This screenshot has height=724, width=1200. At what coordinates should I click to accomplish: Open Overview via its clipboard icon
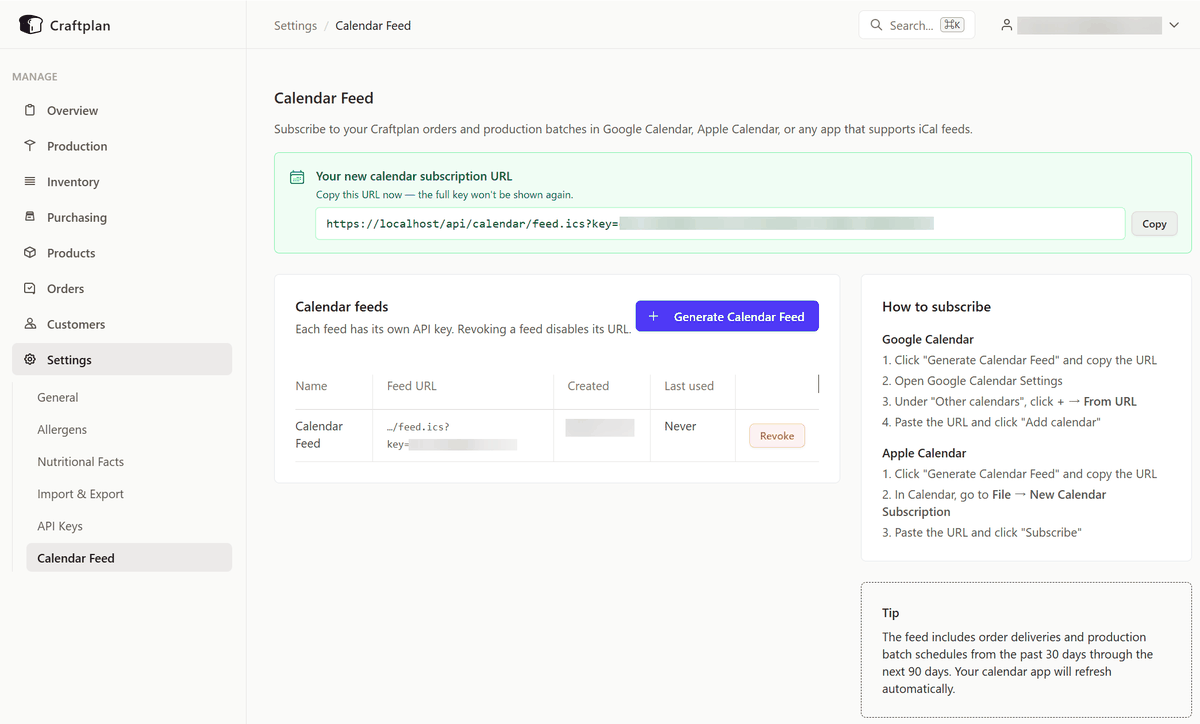(x=30, y=111)
